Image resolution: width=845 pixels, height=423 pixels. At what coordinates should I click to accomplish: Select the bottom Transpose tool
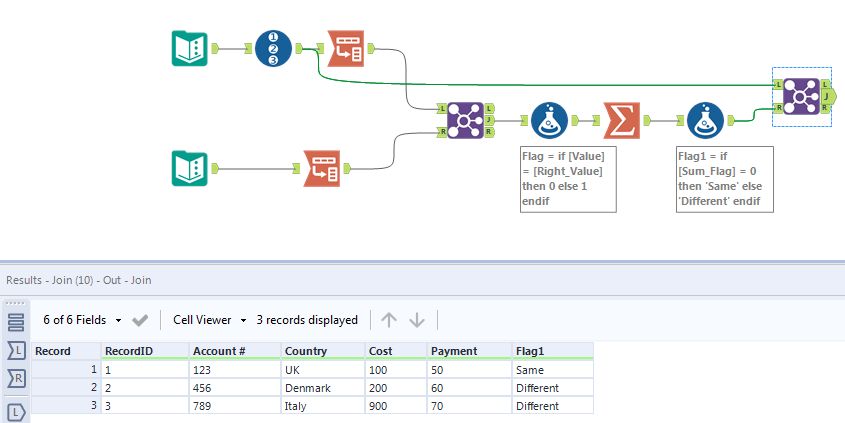[x=322, y=169]
